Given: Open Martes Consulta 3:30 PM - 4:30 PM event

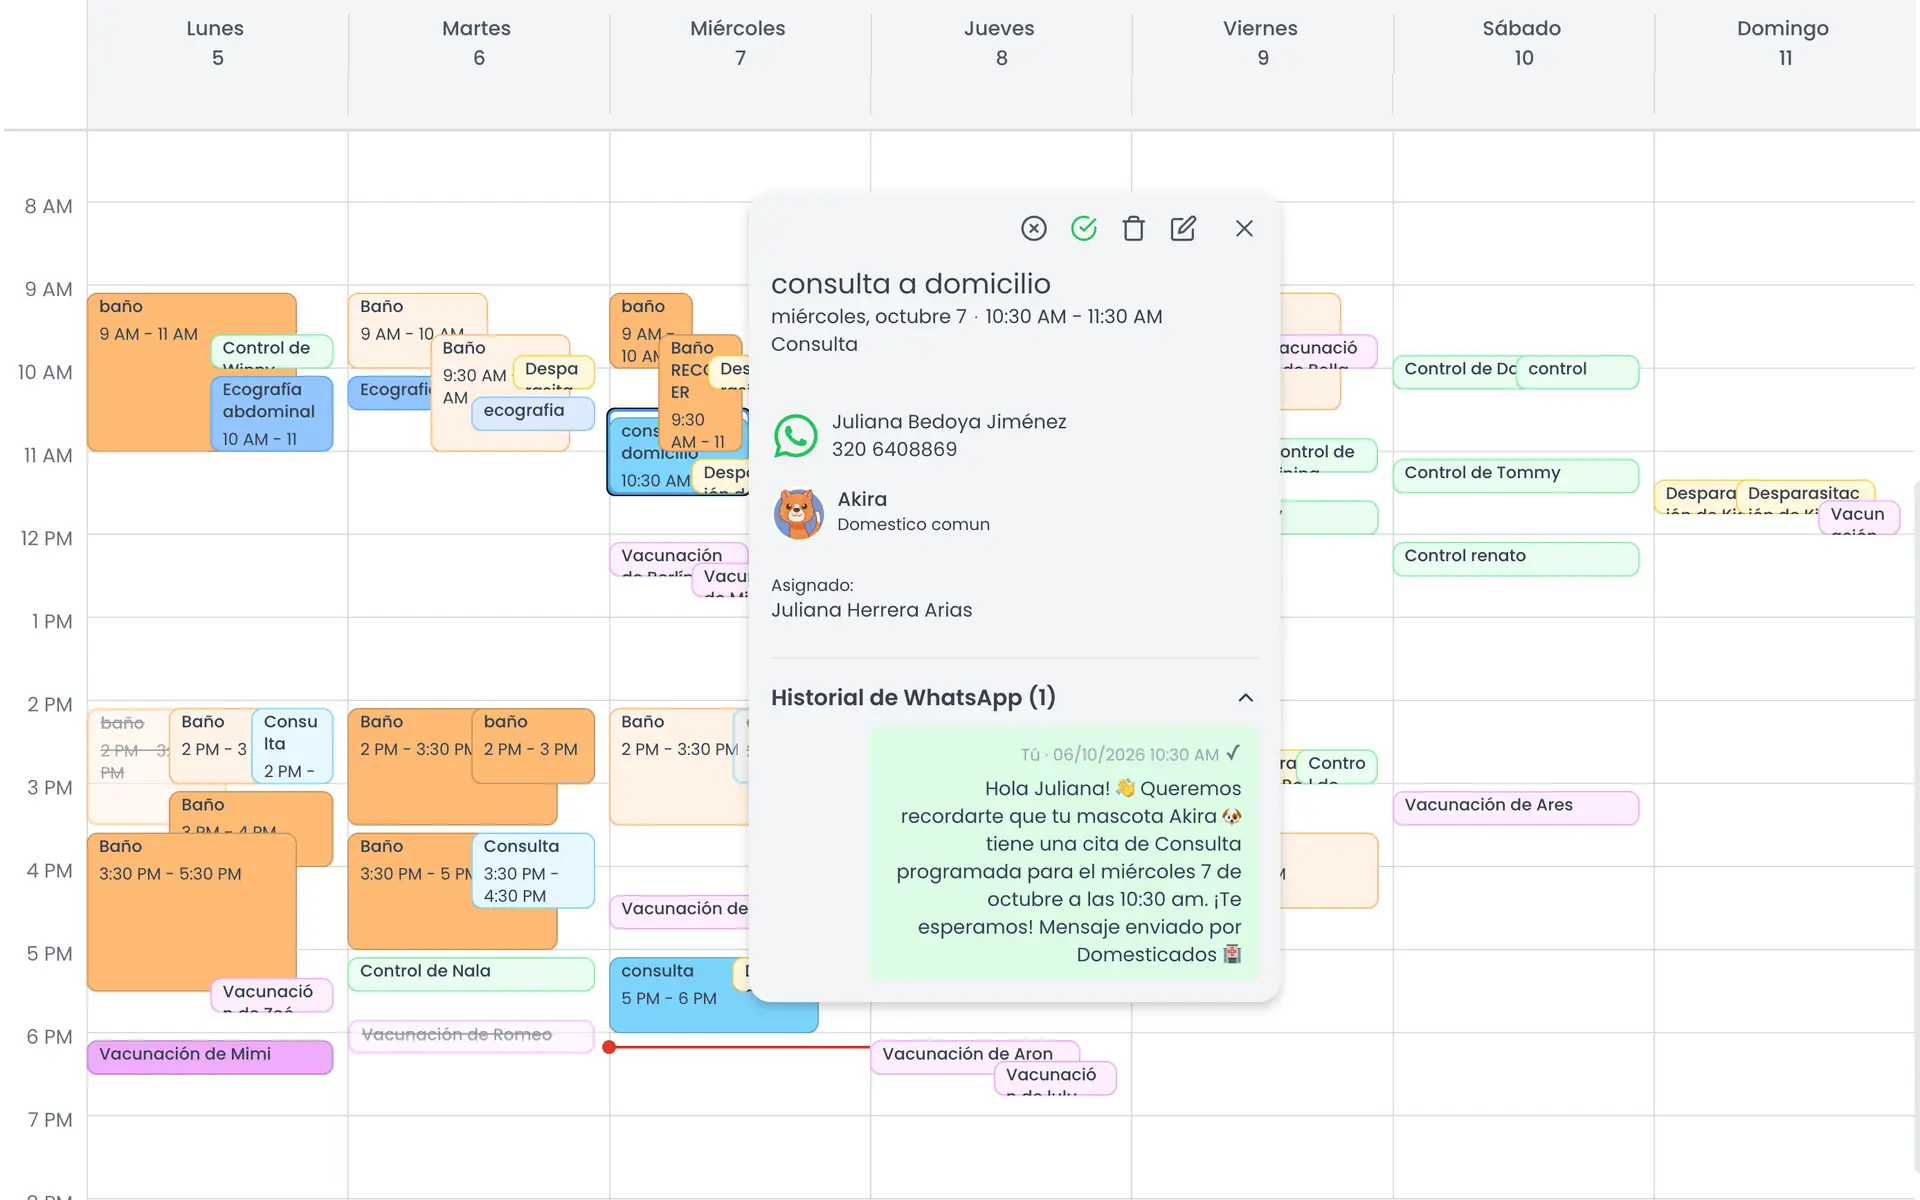Looking at the screenshot, I should point(532,870).
